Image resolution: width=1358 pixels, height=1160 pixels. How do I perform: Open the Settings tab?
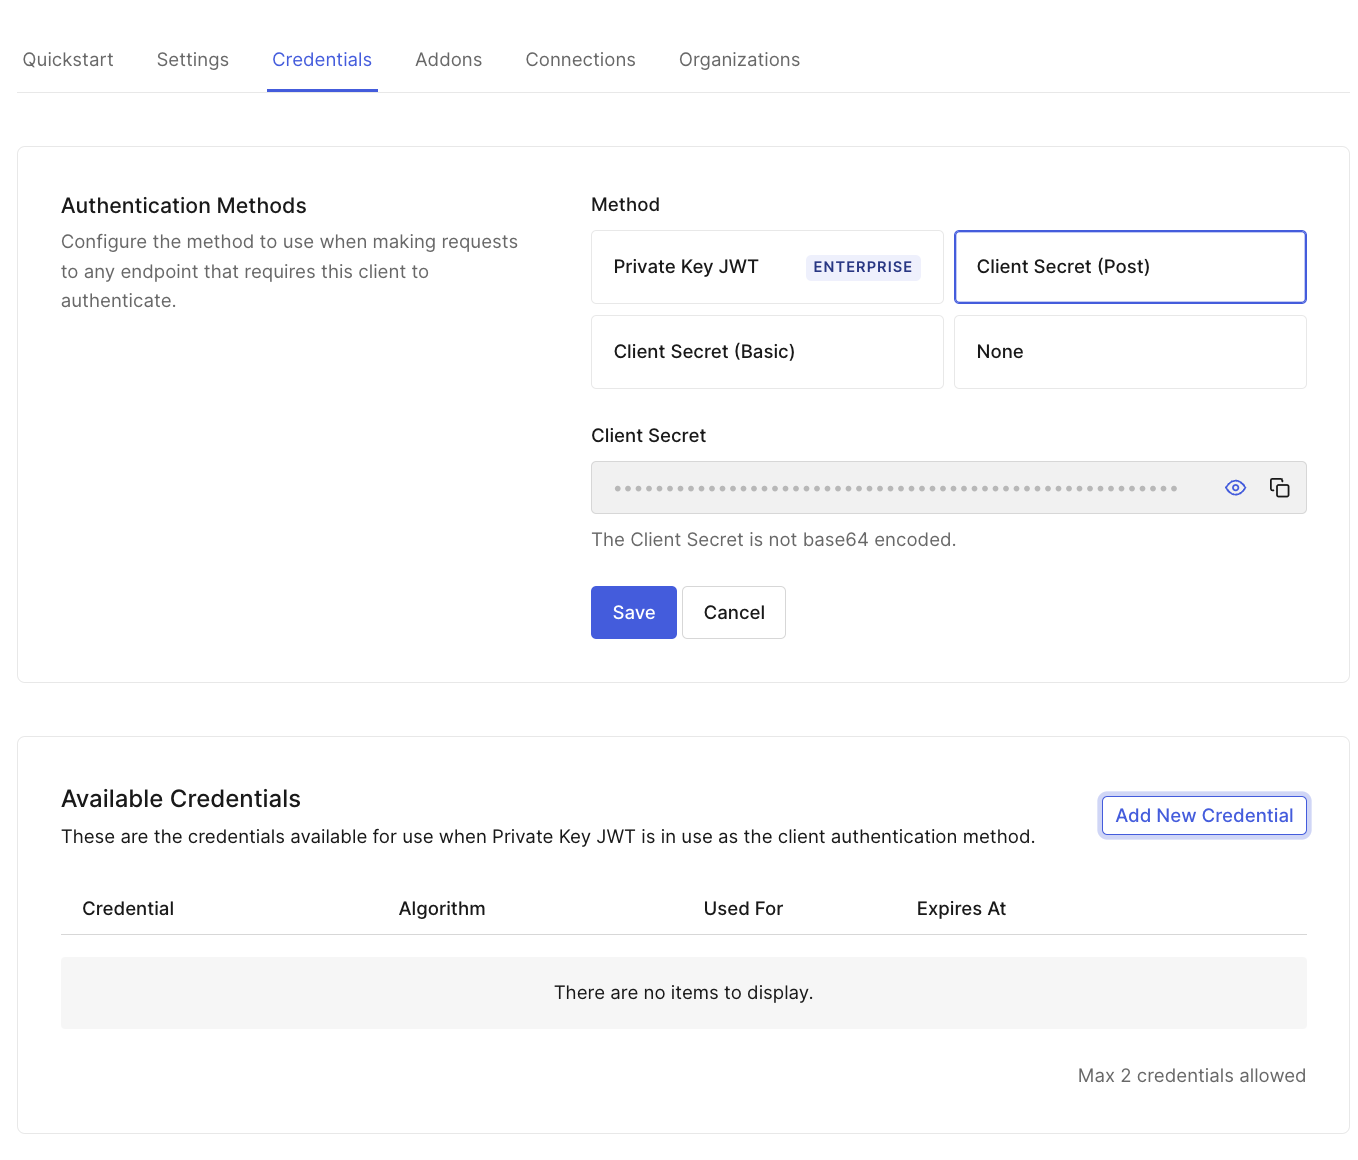pos(192,59)
